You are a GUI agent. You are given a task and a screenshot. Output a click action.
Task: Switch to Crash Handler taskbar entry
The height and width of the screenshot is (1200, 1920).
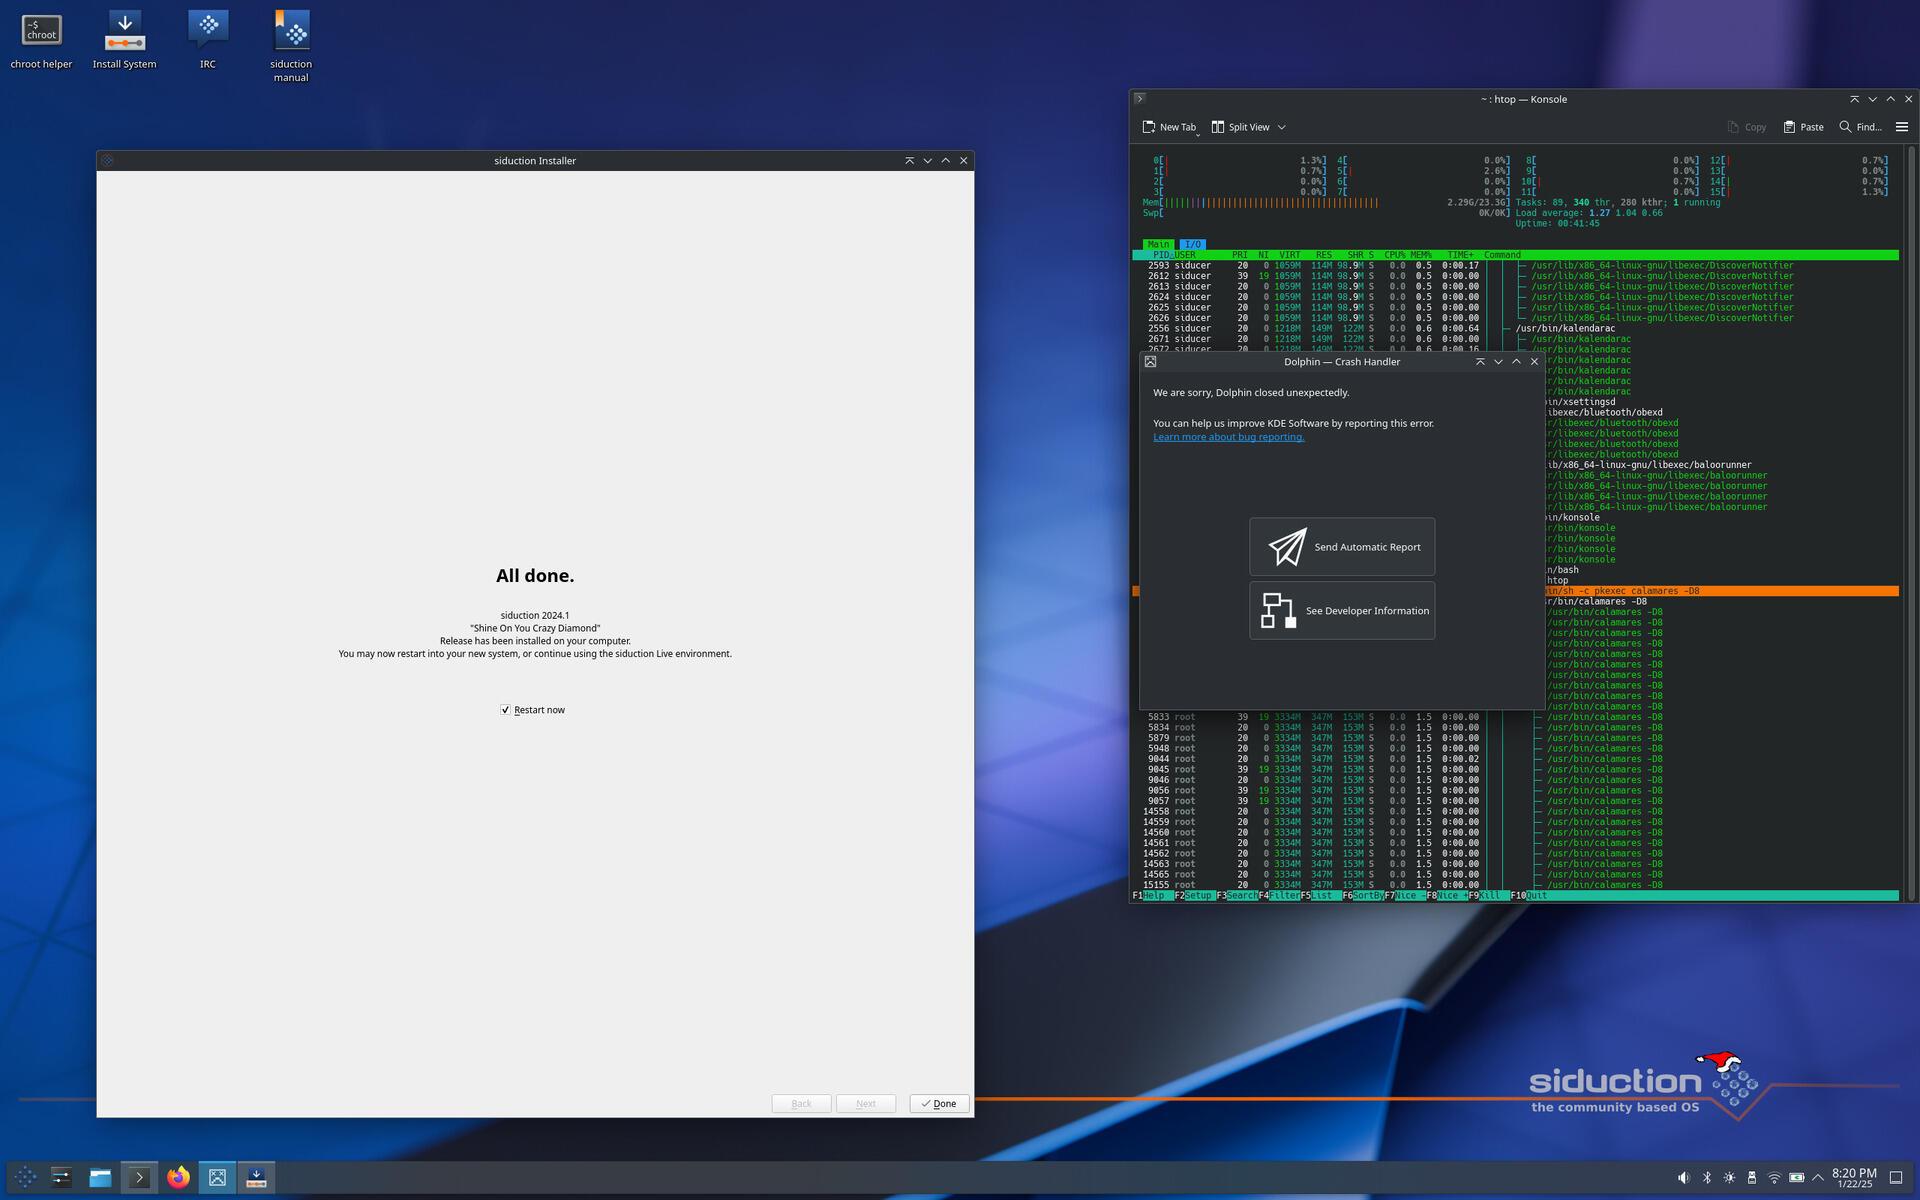click(x=217, y=1178)
